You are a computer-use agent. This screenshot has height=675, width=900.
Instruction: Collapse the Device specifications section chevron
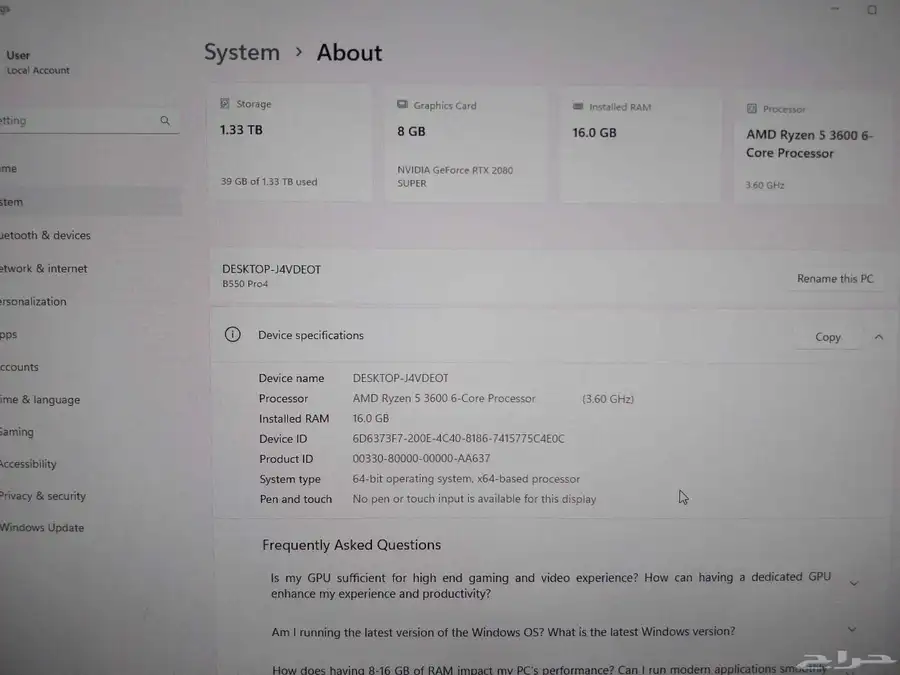point(879,338)
